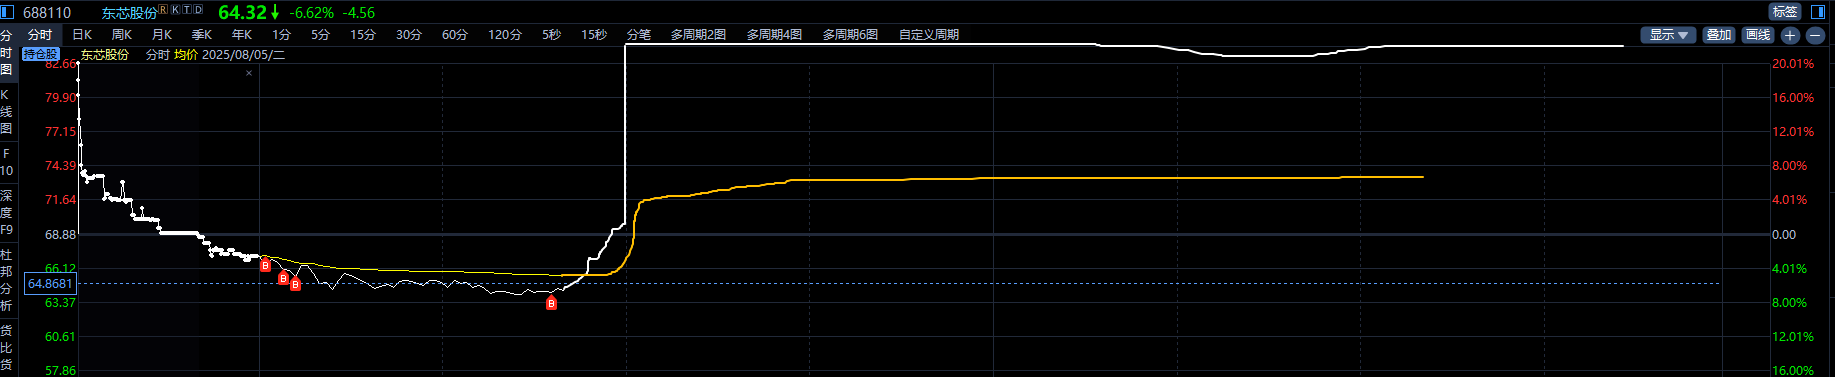The height and width of the screenshot is (377, 1835).
Task: Click the 68.88 price axis label
Action: point(60,234)
